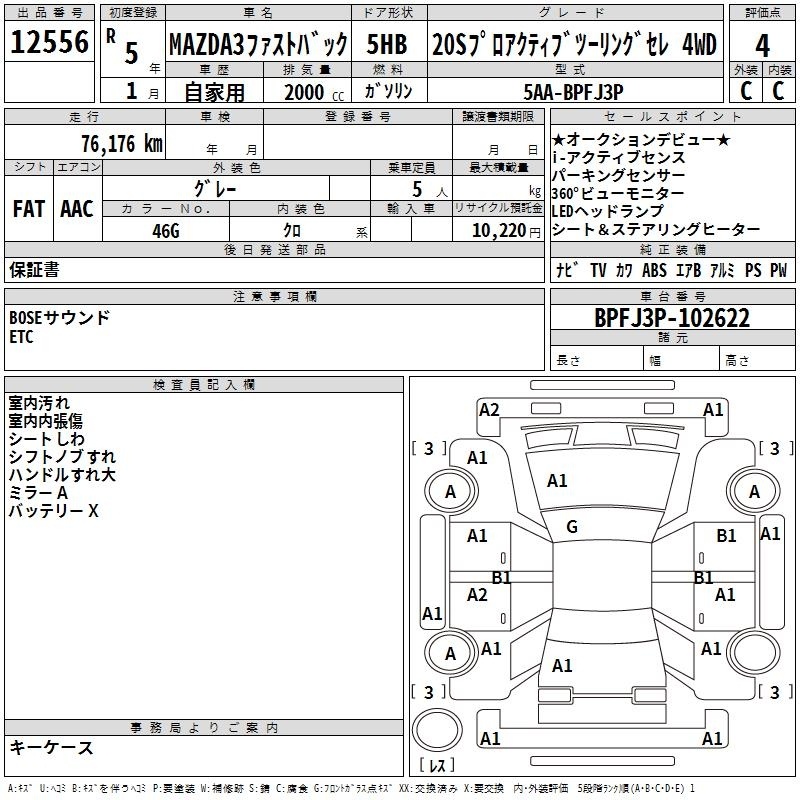Select the PW equipment label

(778, 271)
